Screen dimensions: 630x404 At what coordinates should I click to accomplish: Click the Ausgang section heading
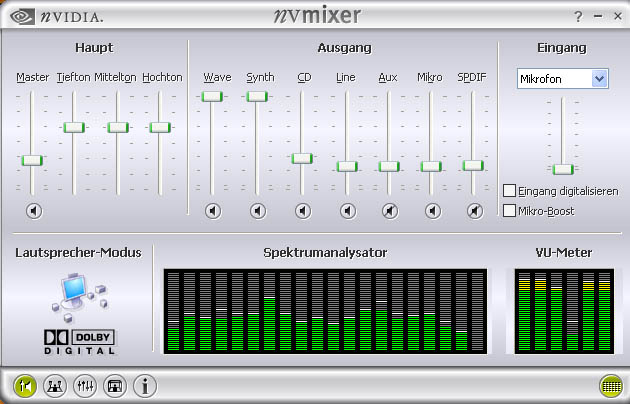345,48
